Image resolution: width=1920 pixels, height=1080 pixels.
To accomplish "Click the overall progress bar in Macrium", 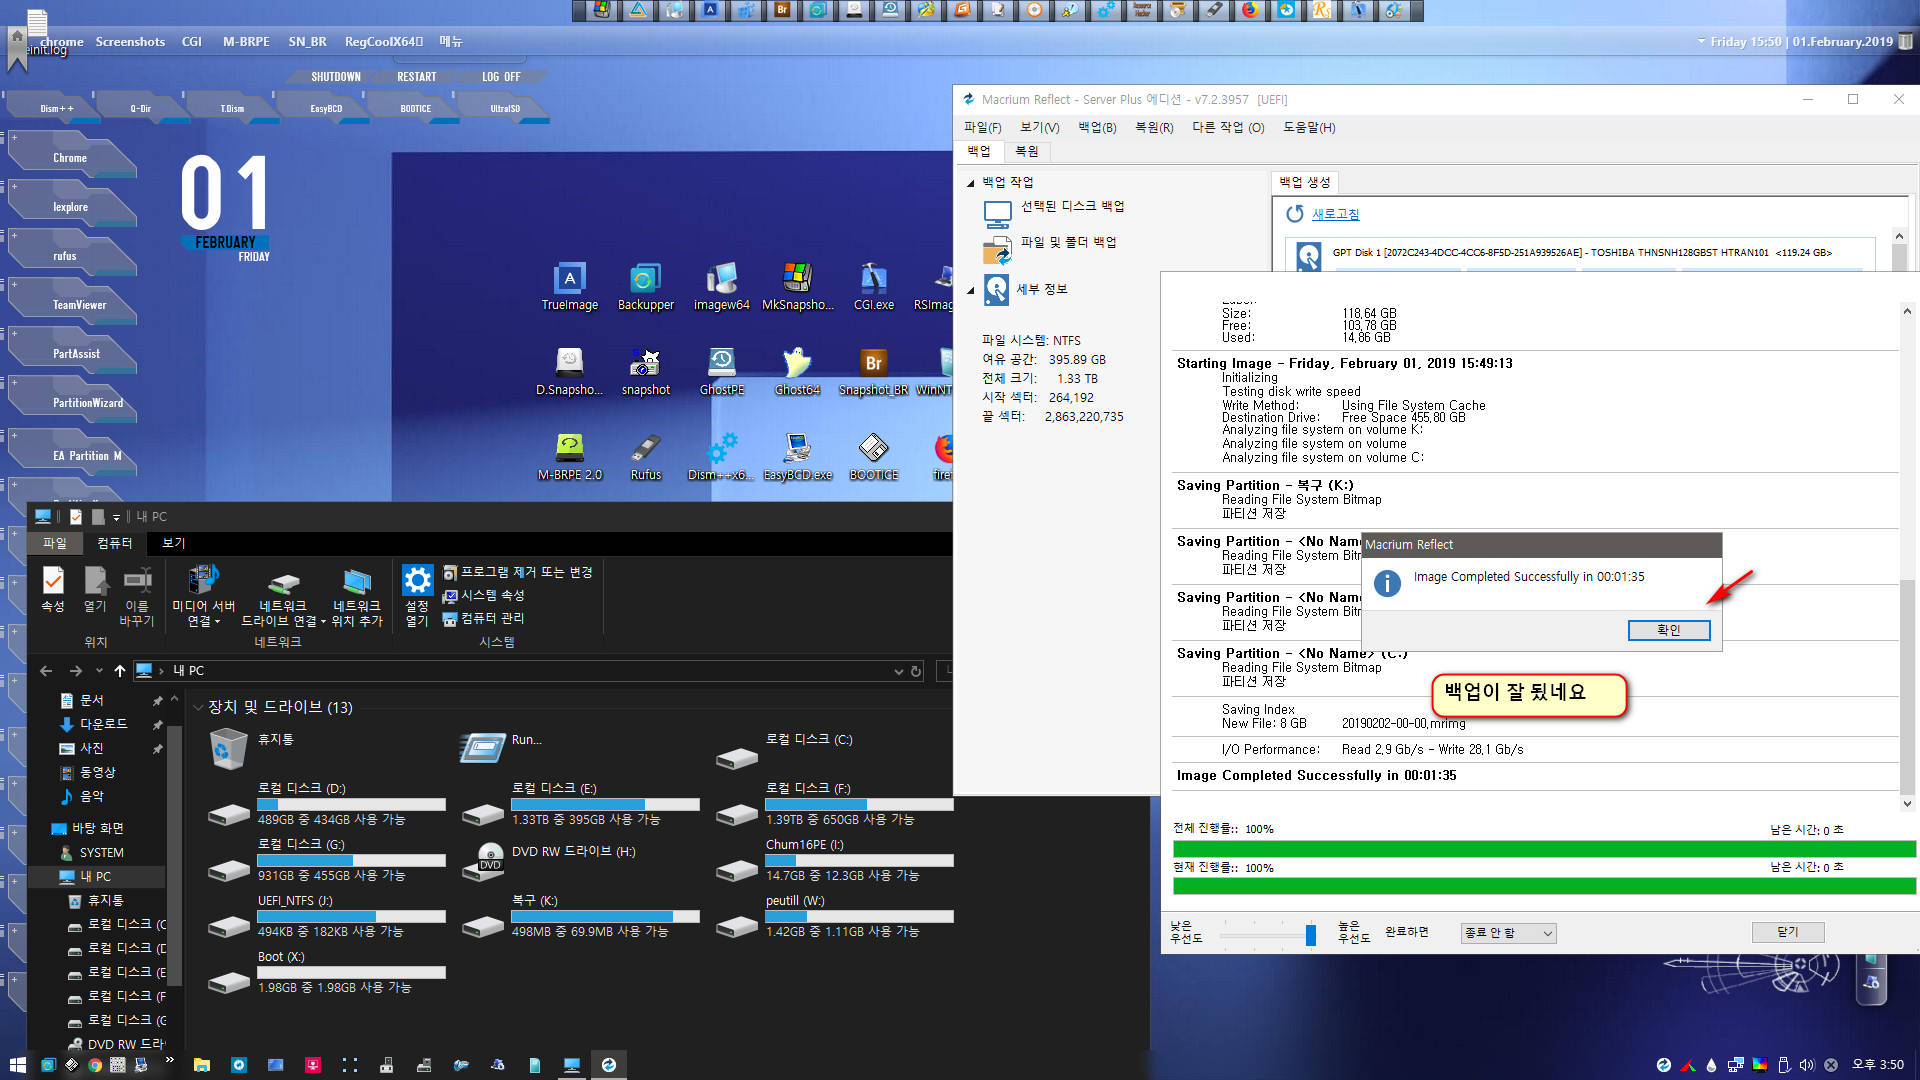I will point(1544,849).
